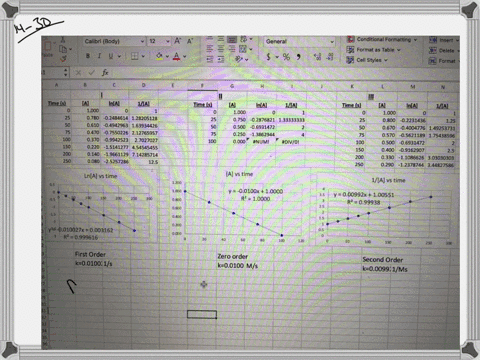
Task: Select the 'k=0.0100 M/s' cell
Action: click(x=238, y=266)
